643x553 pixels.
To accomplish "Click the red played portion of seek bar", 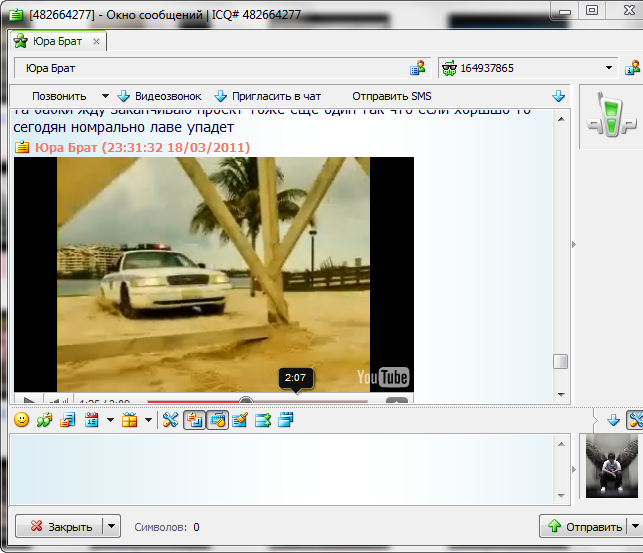I will [193, 402].
